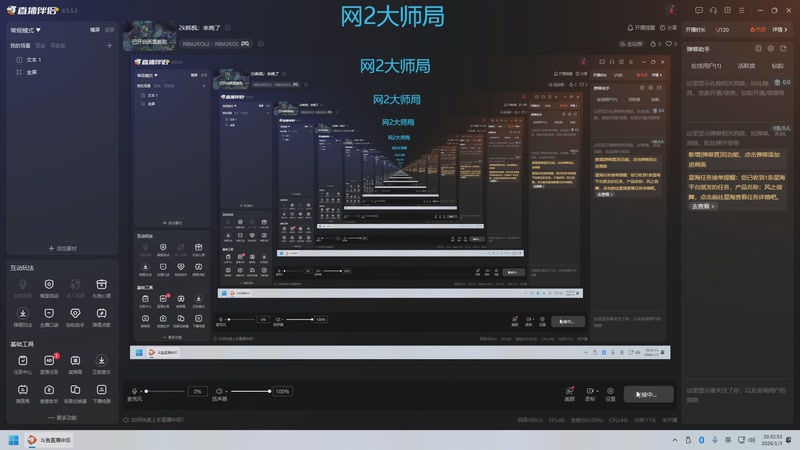
Task: Show hidden tray icons chevron
Action: click(x=674, y=440)
